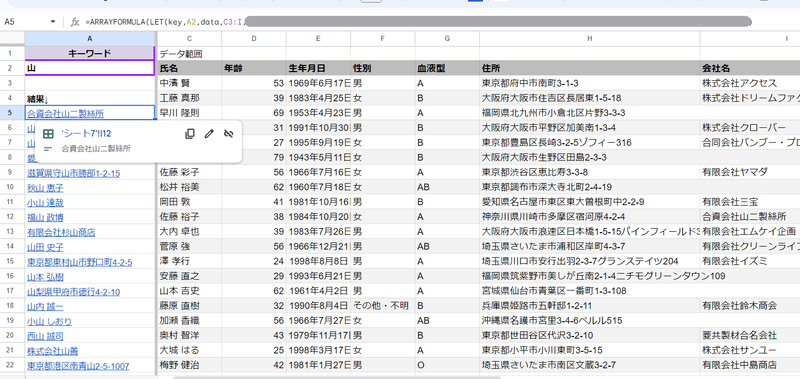Click the select-all corner box
800x379 pixels.
pos(12,38)
